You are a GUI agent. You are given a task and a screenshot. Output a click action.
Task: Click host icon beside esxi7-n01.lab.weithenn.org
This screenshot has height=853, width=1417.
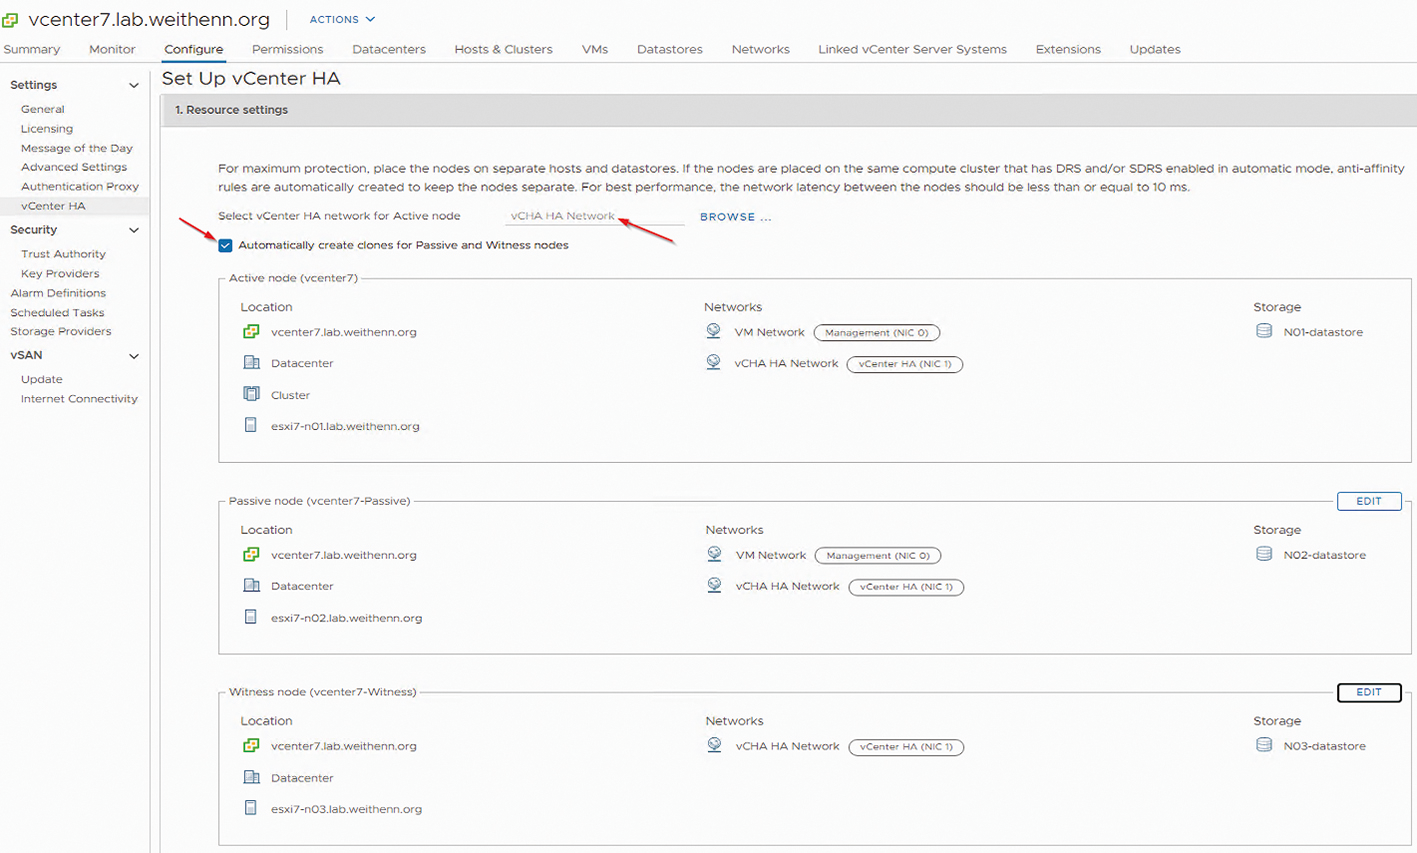point(251,425)
